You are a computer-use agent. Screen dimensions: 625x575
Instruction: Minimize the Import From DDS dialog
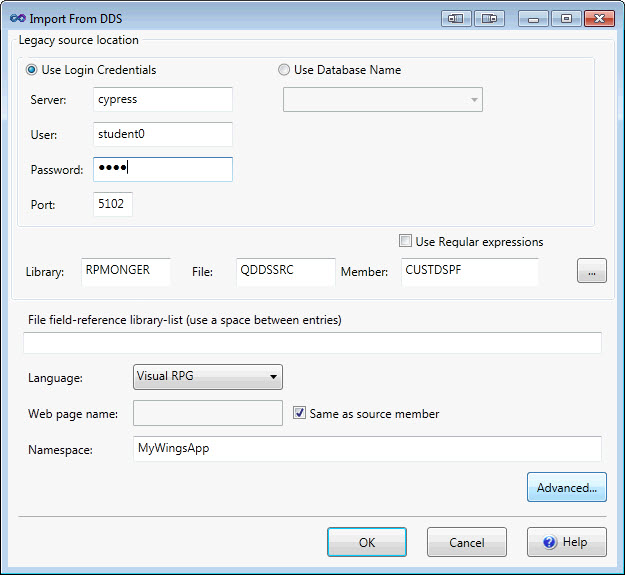coord(533,19)
